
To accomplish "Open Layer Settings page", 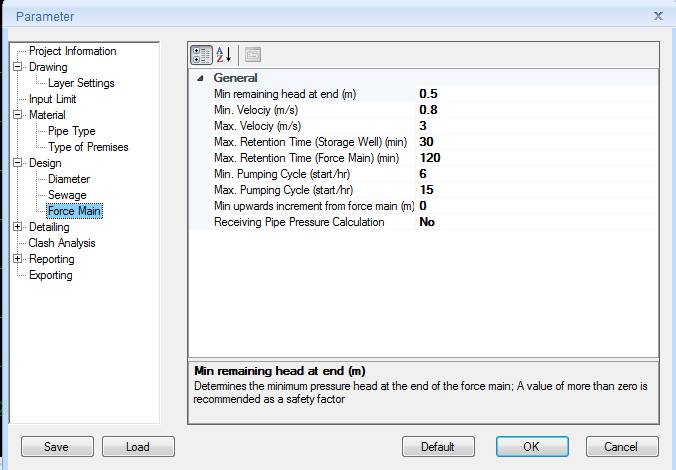I will (x=81, y=83).
